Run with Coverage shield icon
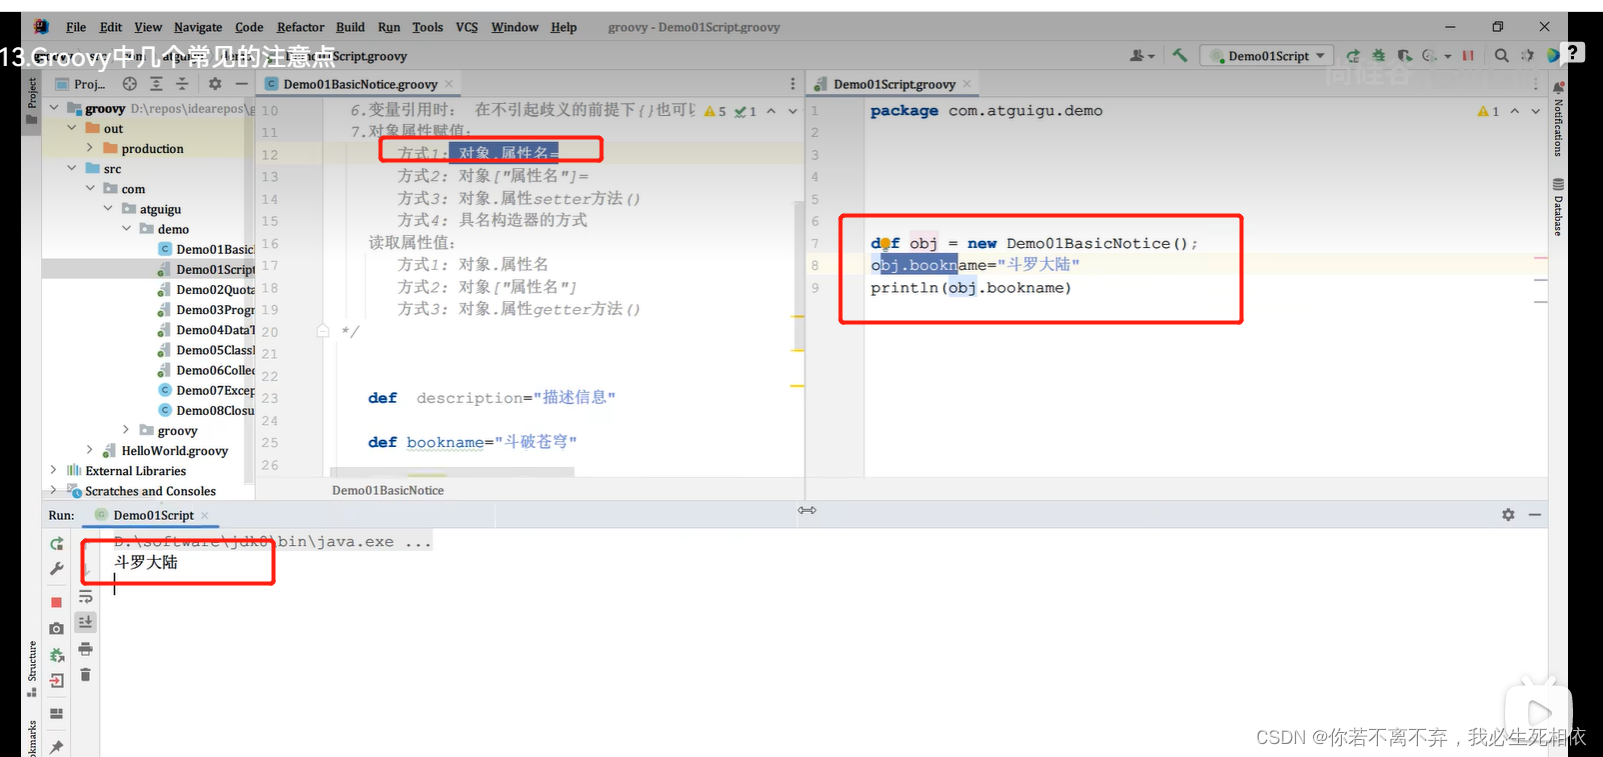The width and height of the screenshot is (1603, 757). pyautogui.click(x=1405, y=56)
